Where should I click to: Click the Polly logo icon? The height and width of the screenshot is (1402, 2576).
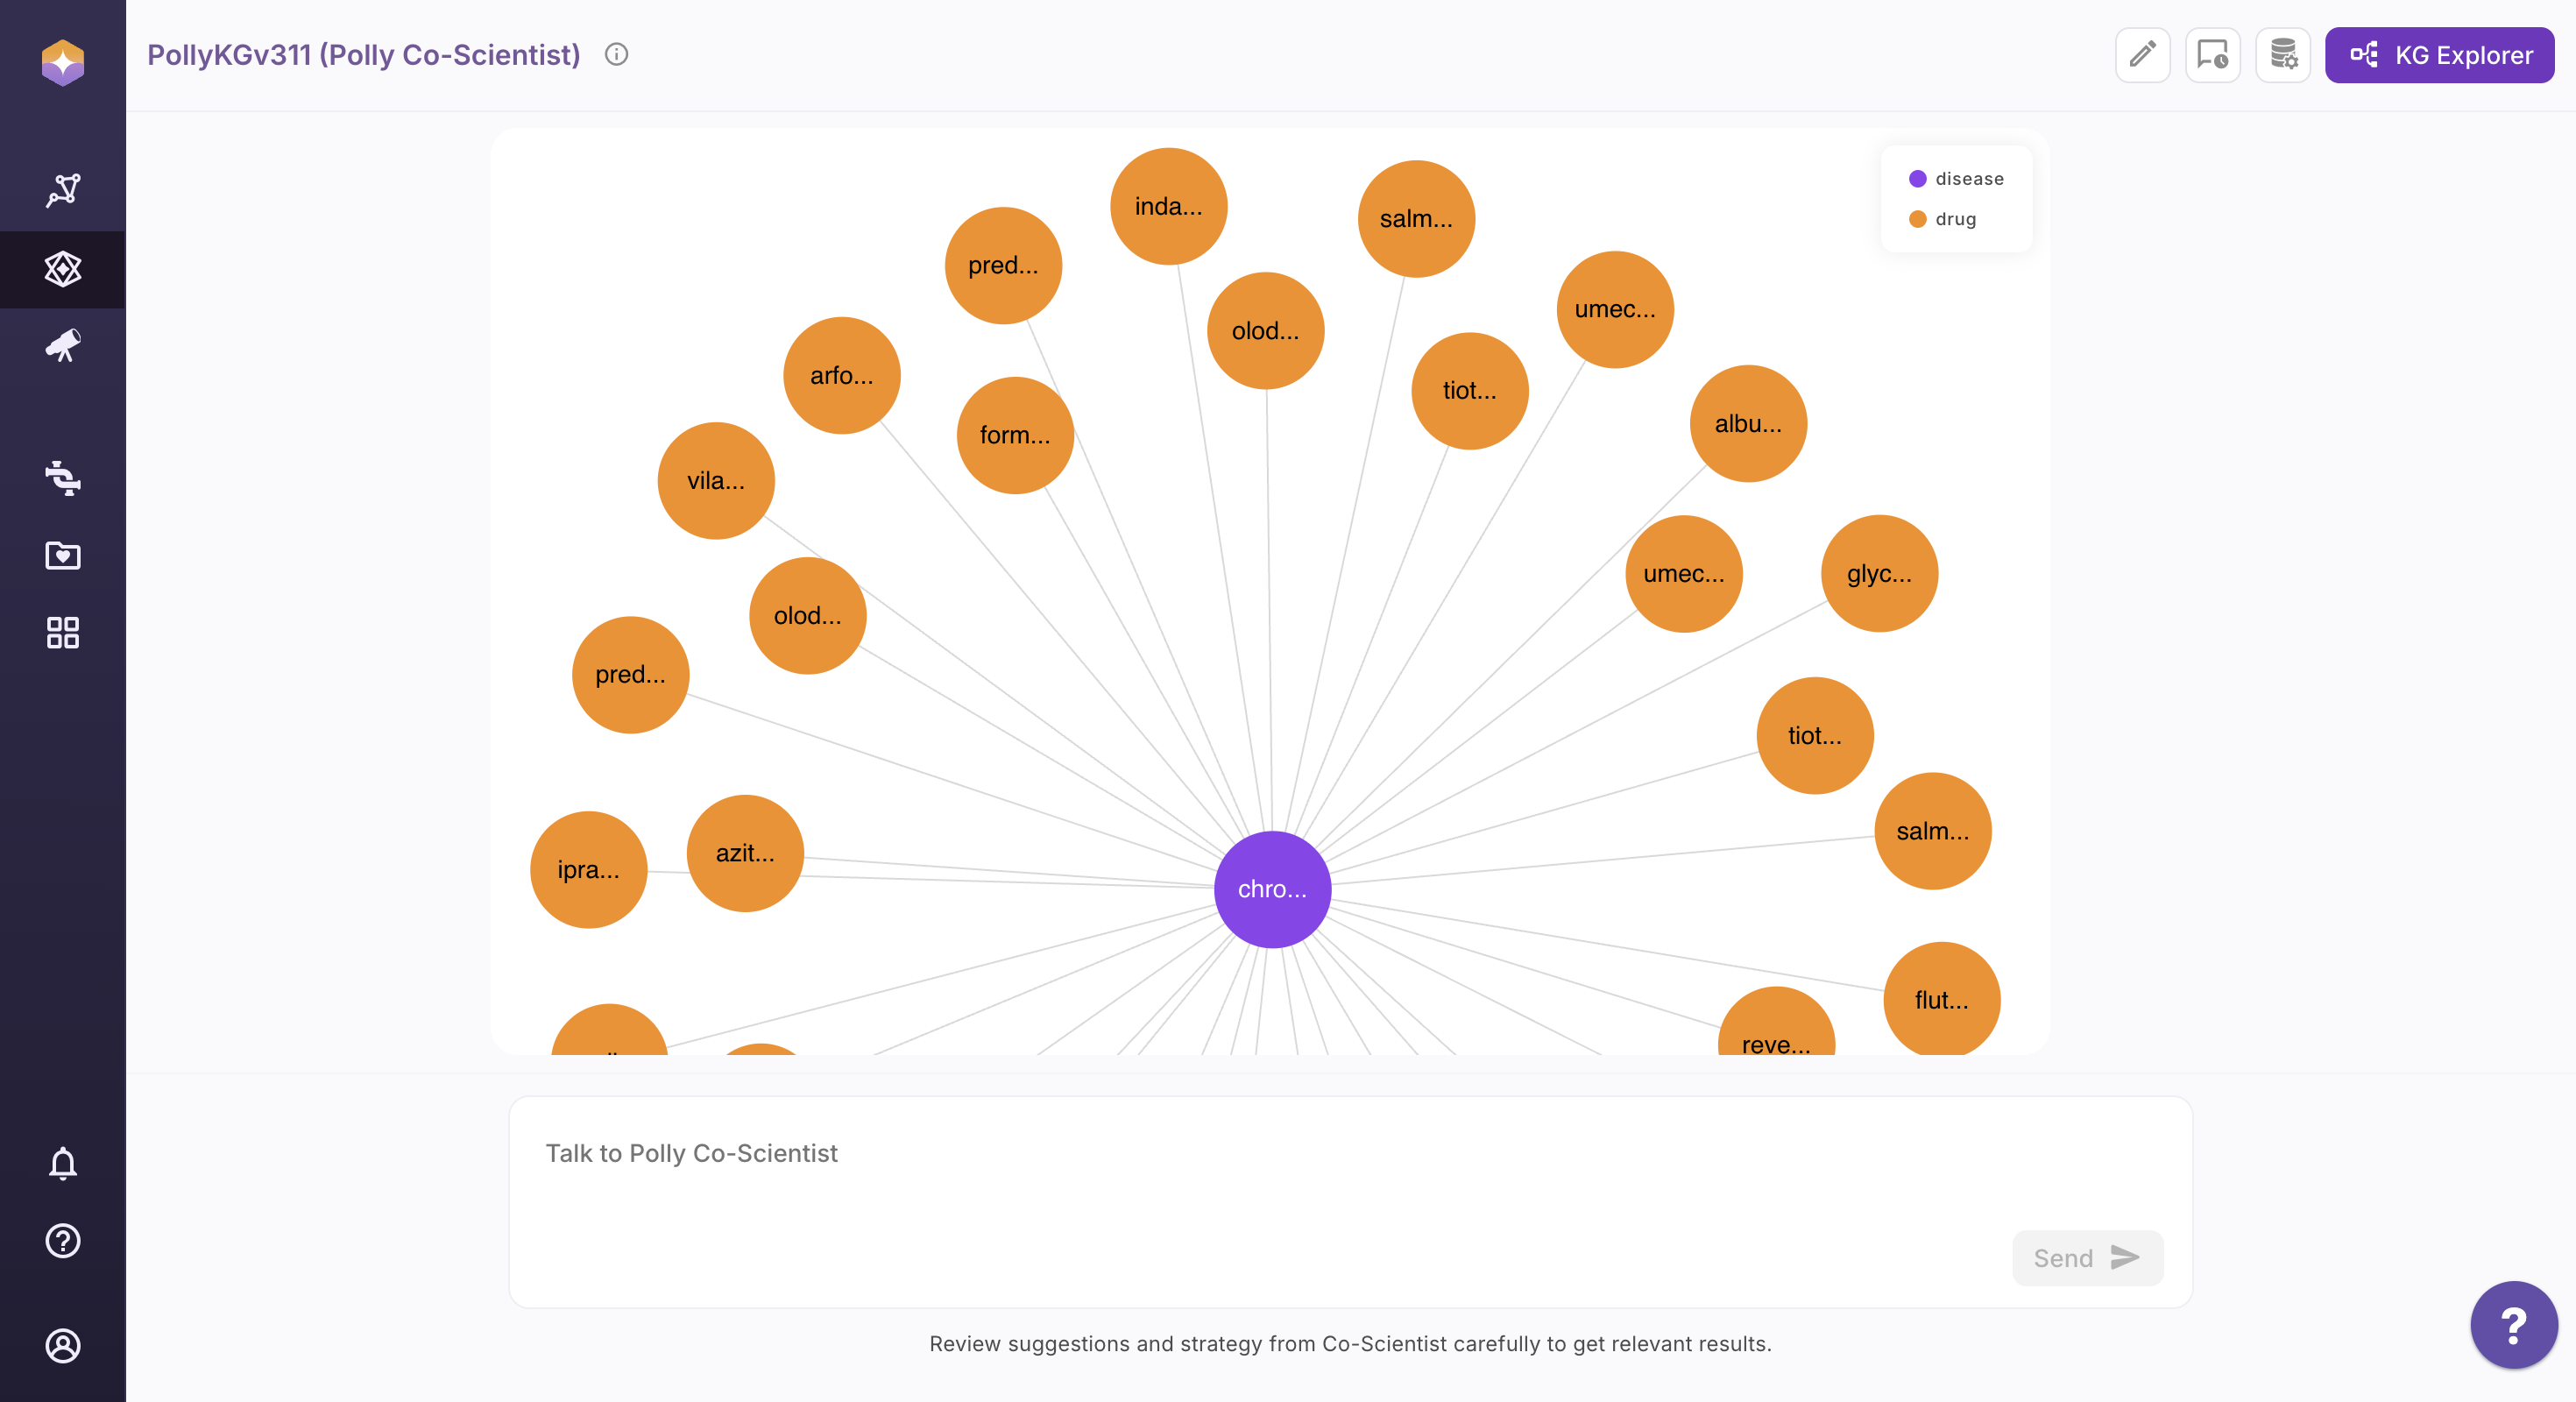click(62, 62)
